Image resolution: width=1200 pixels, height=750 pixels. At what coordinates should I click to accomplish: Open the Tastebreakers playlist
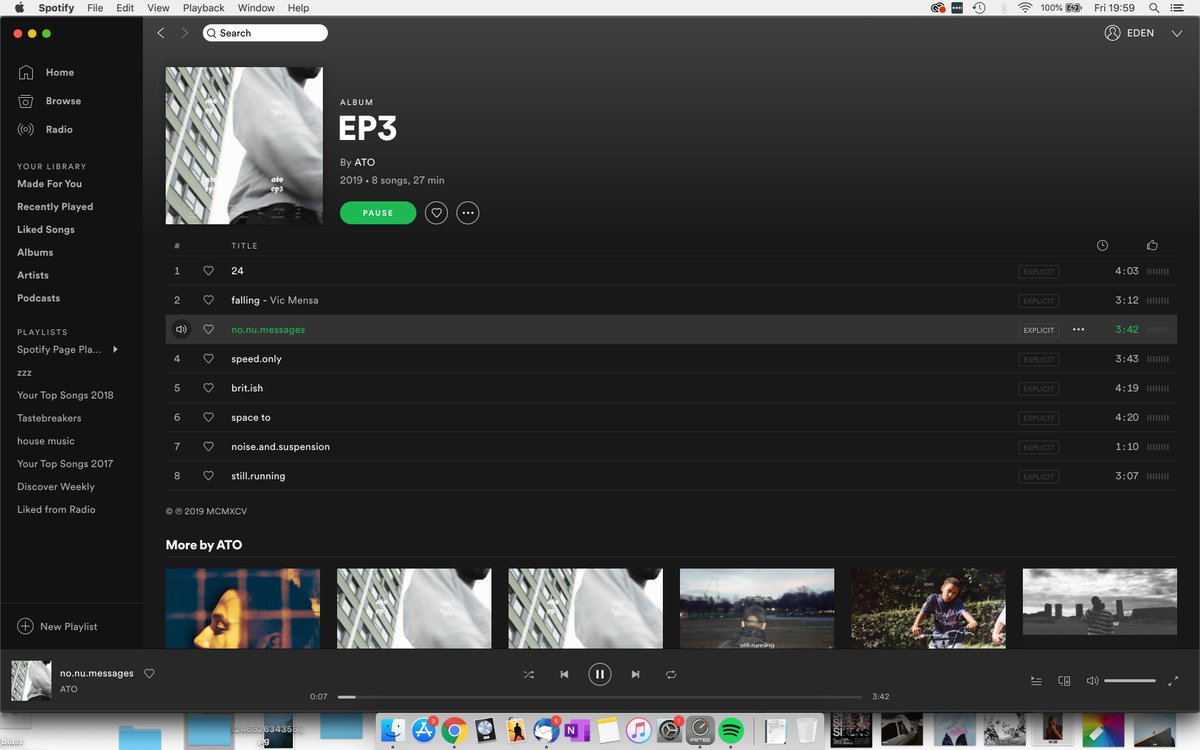pos(49,418)
